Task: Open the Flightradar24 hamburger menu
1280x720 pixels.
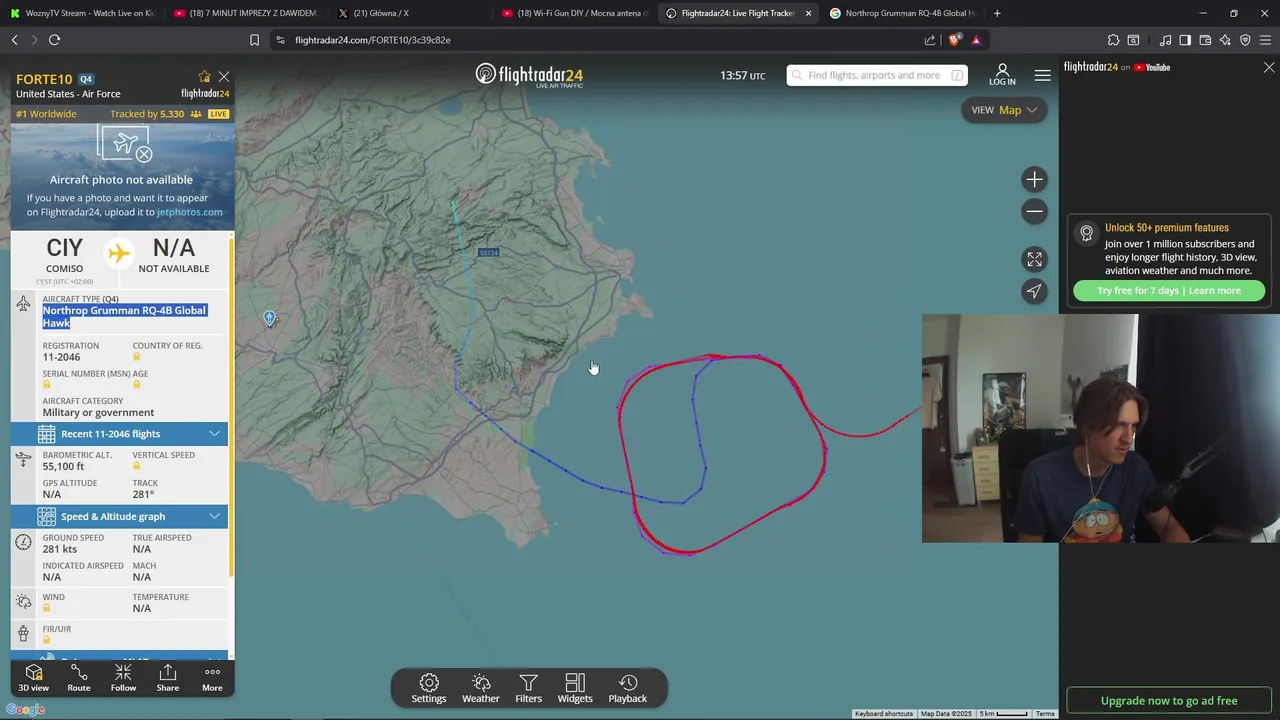Action: click(x=1042, y=75)
